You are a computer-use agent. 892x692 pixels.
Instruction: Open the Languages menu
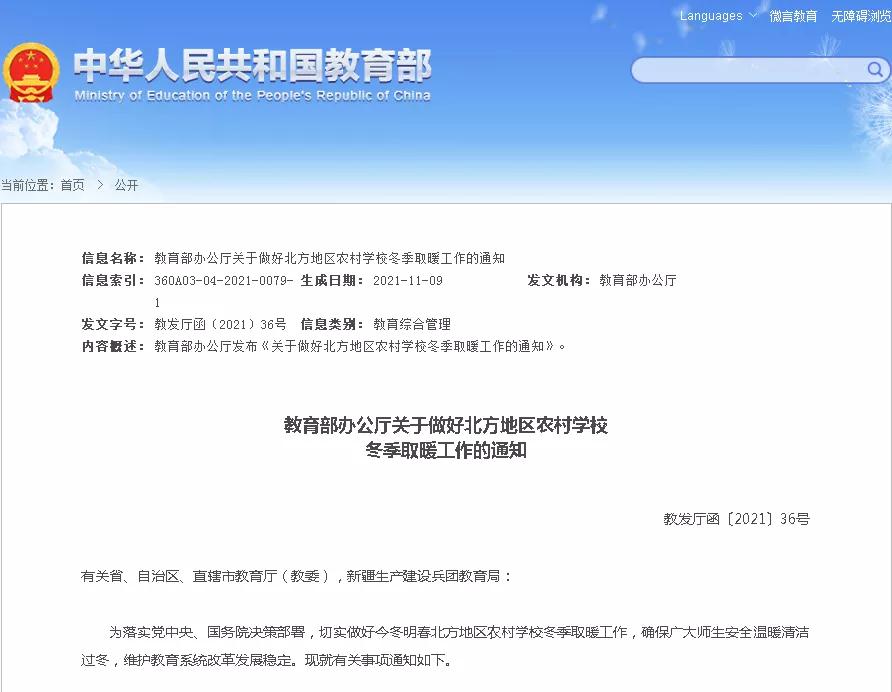coord(711,16)
